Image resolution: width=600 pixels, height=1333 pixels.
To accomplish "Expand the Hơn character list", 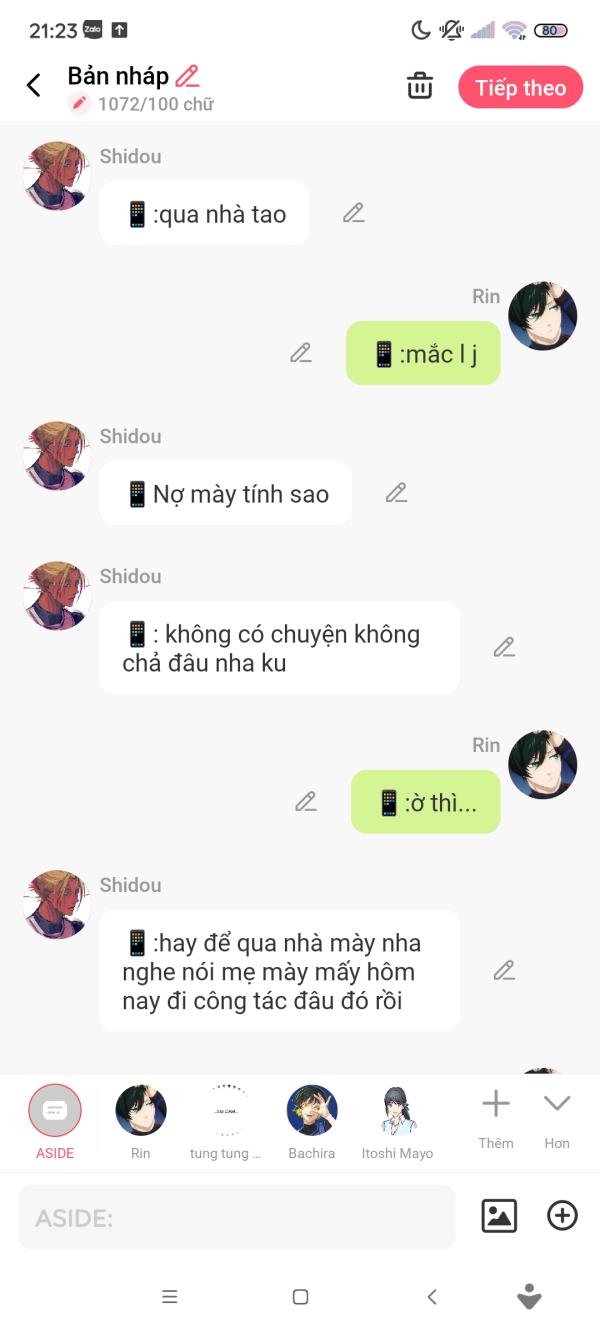I will coord(557,1120).
